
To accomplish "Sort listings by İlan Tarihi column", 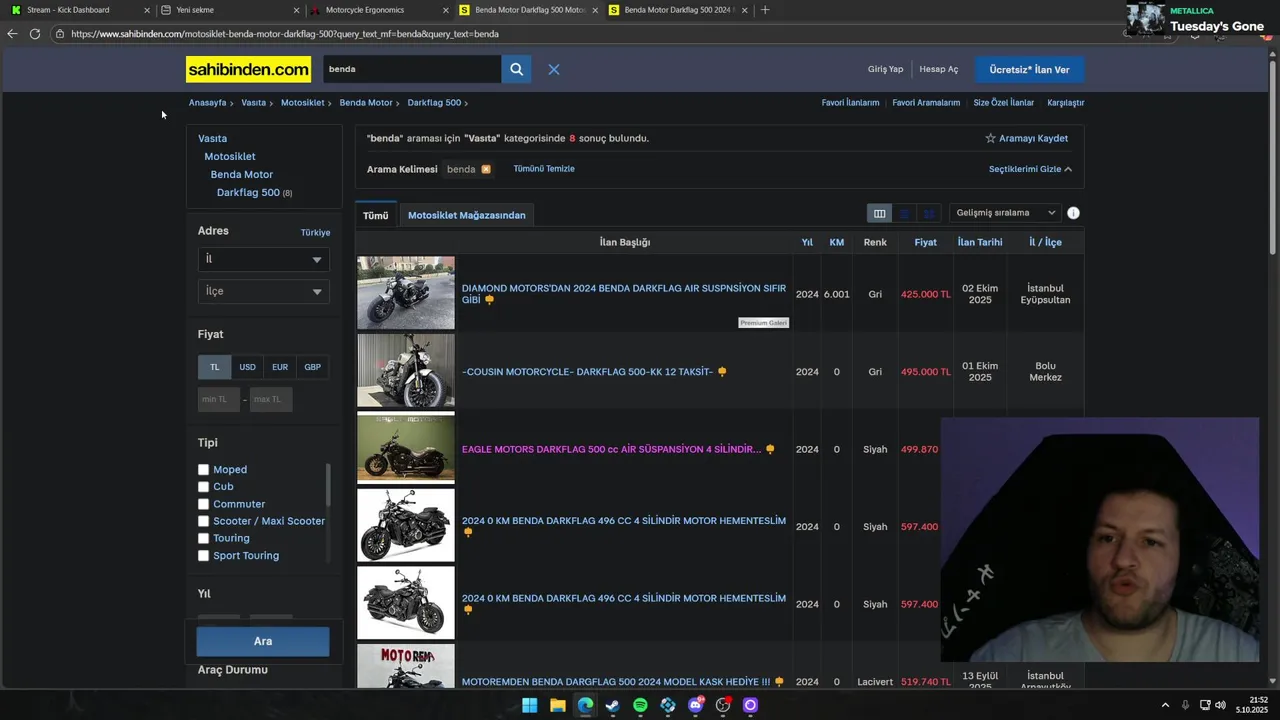I will 980,242.
